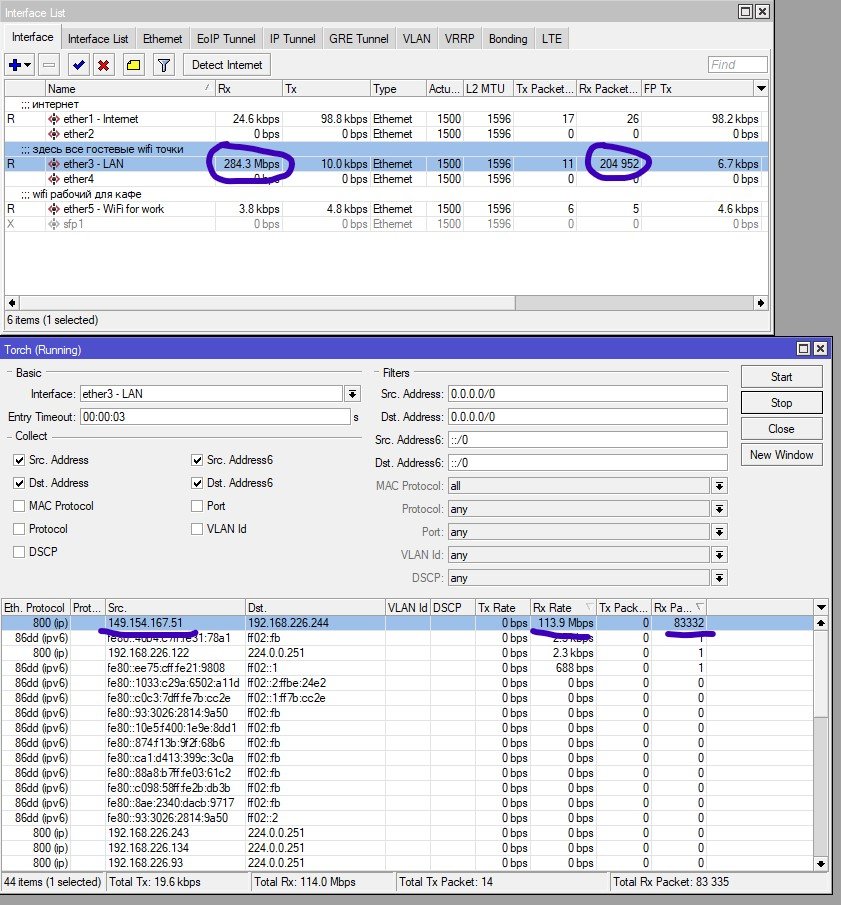Click the yellow Comment note icon
Viewport: 841px width, 905px height.
133,65
